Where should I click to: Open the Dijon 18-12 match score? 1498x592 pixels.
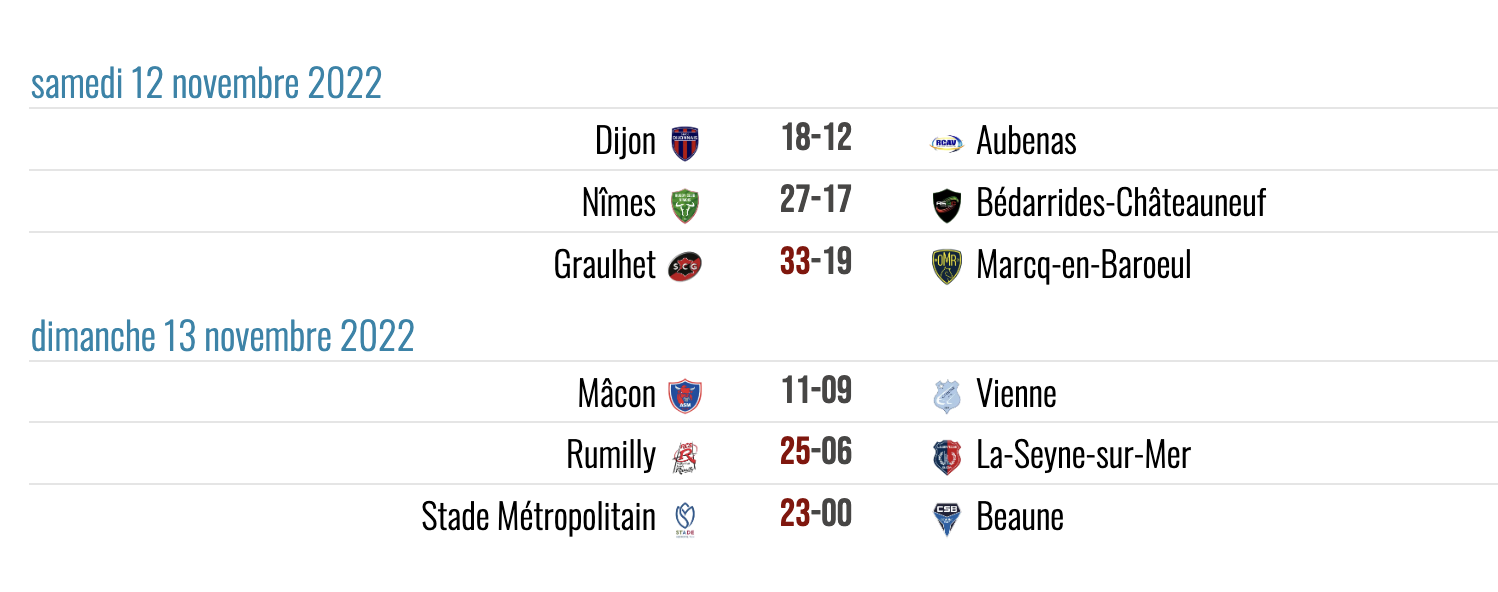coord(816,138)
